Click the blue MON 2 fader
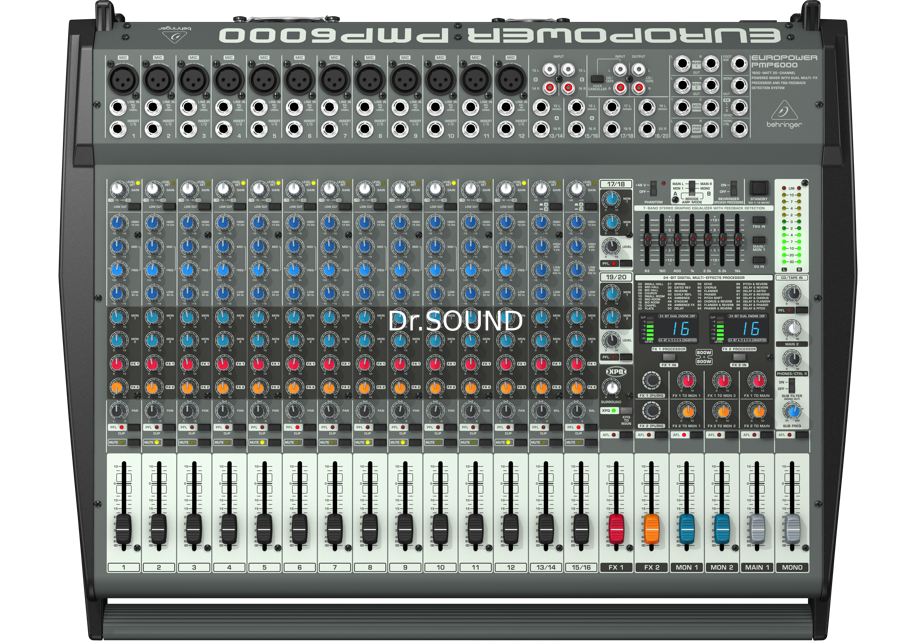 pos(721,529)
